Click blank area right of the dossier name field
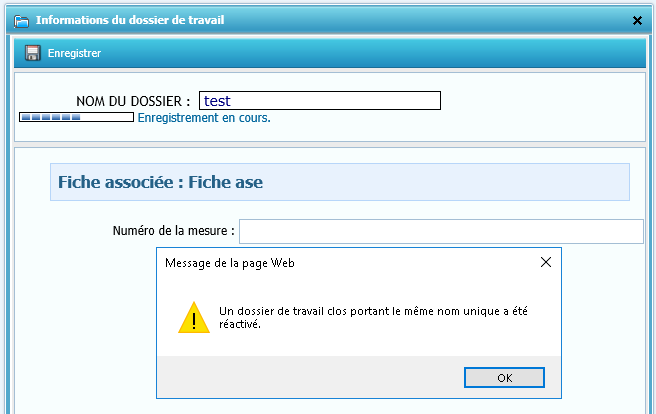Viewport: 656px width, 414px height. click(540, 101)
